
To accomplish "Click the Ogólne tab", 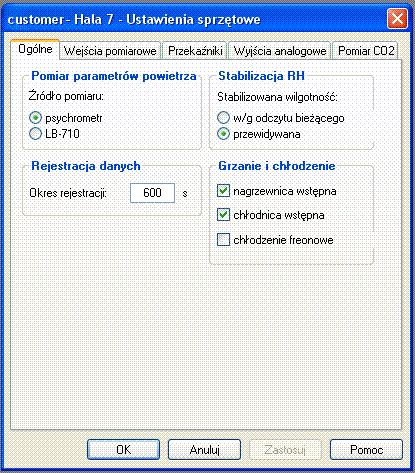I will coord(35,49).
